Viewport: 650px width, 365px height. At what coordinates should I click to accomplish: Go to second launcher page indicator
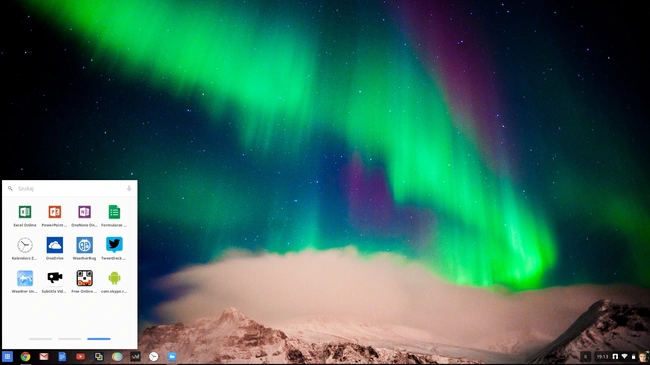click(x=70, y=339)
